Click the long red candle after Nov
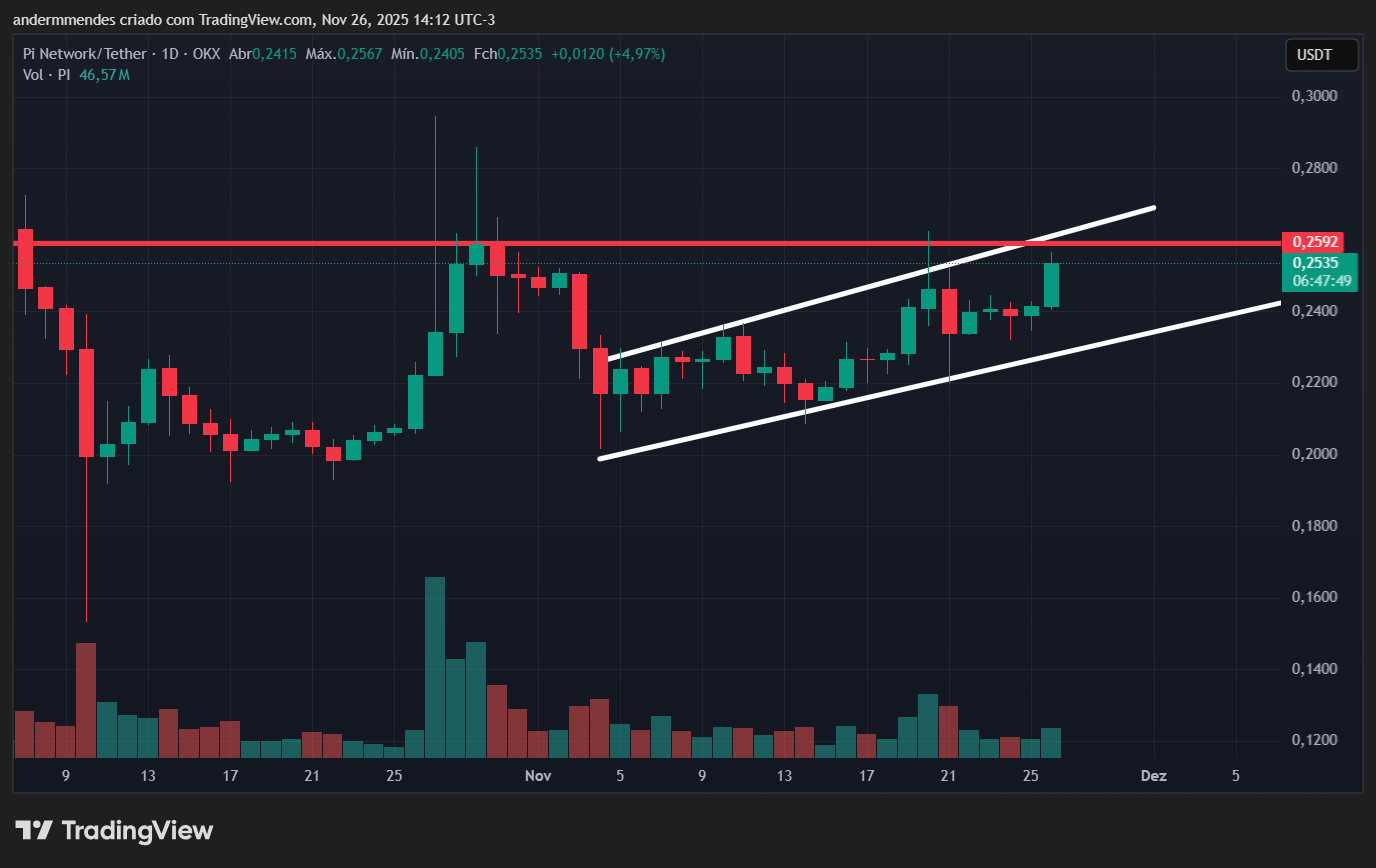 [580, 310]
